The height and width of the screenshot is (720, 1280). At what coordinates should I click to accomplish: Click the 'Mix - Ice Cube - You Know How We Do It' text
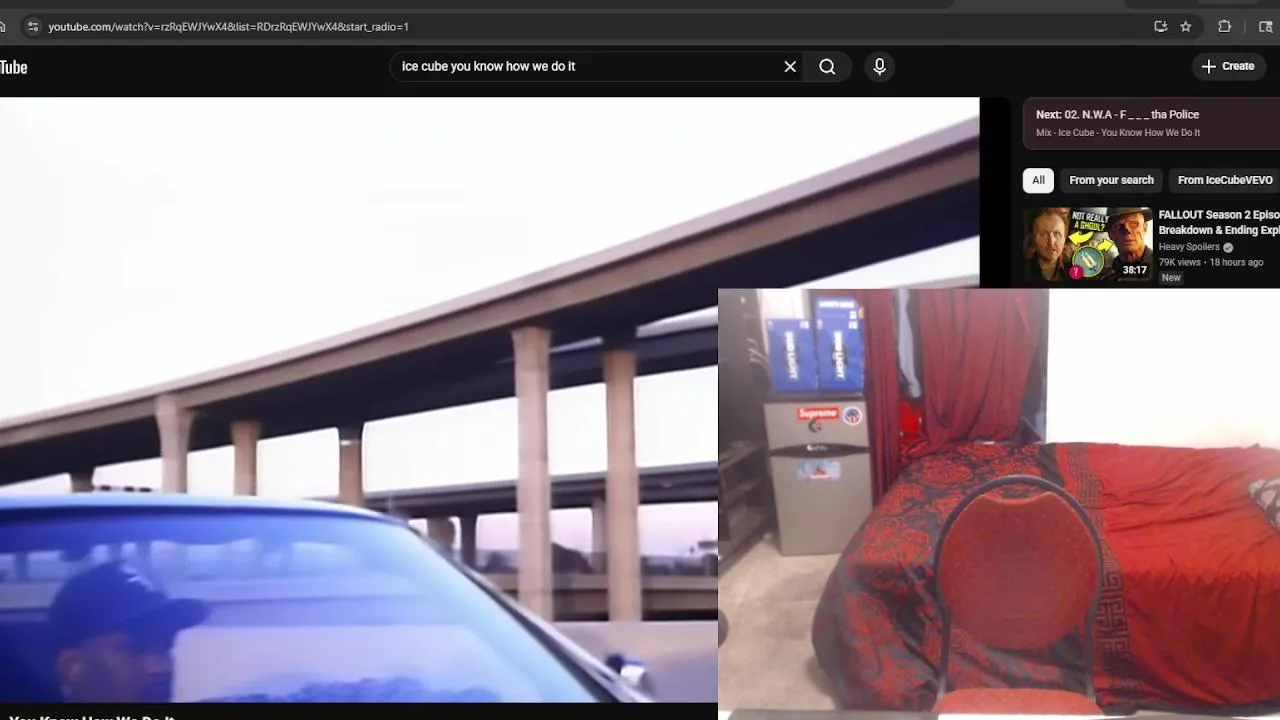click(x=1118, y=133)
